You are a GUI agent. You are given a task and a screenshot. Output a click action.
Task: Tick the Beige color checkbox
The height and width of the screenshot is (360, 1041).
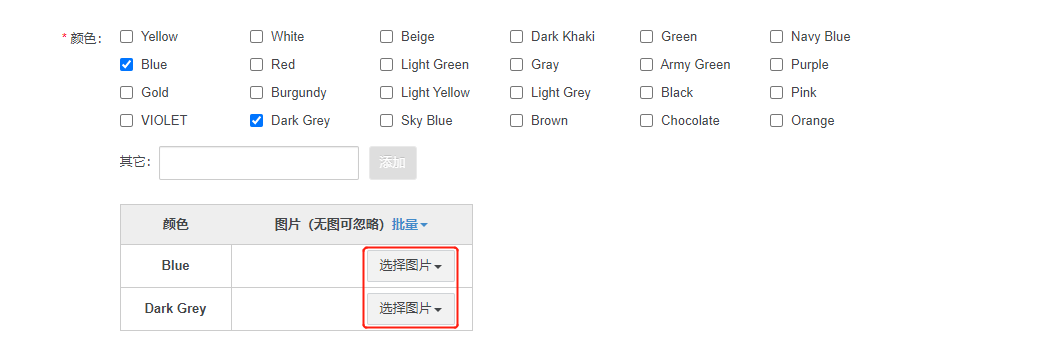coord(386,37)
